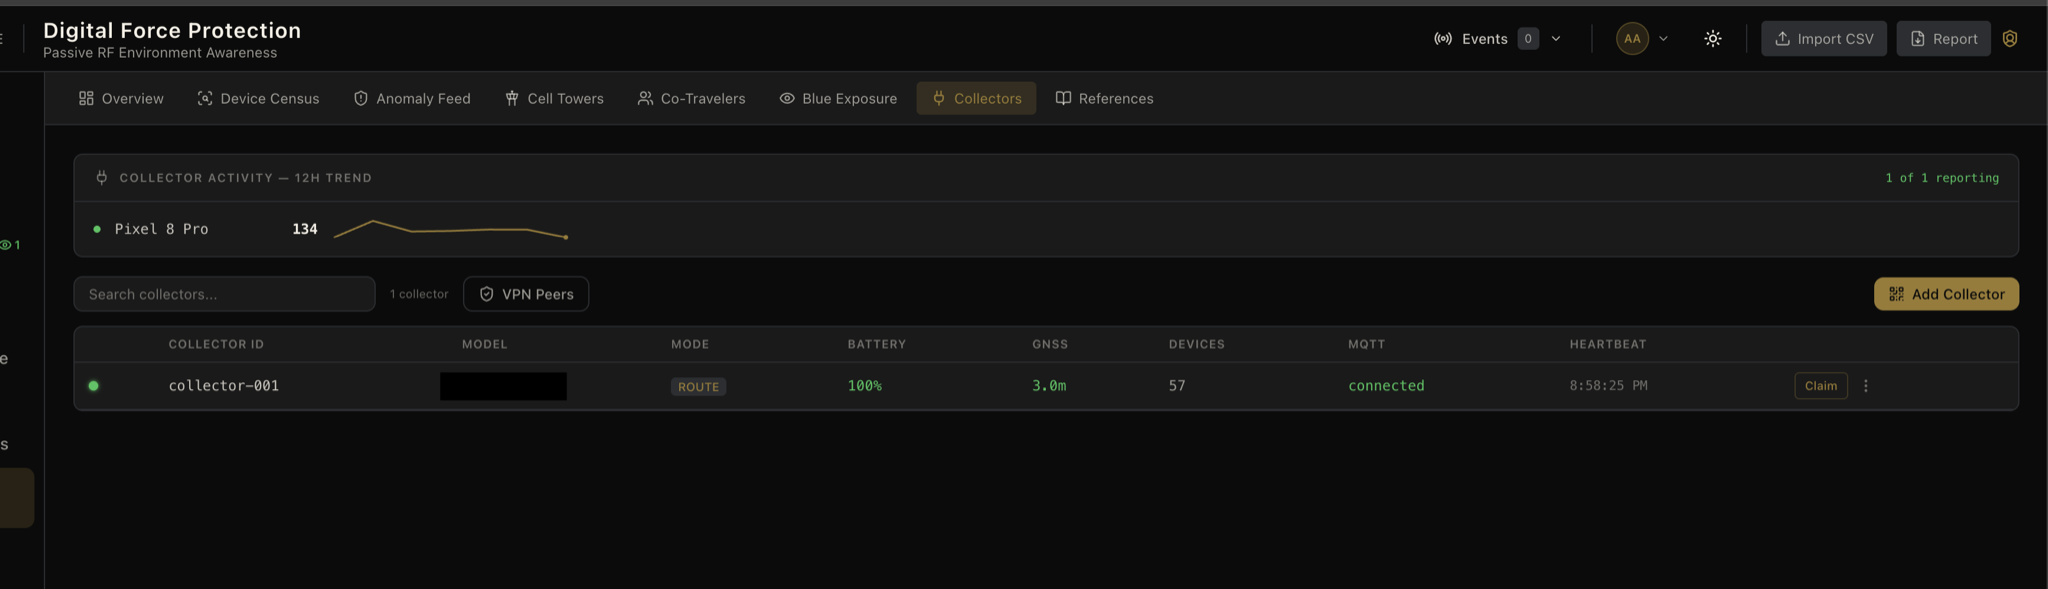Open Co-Travelers tab
Image resolution: width=2048 pixels, height=589 pixels.
tap(692, 98)
